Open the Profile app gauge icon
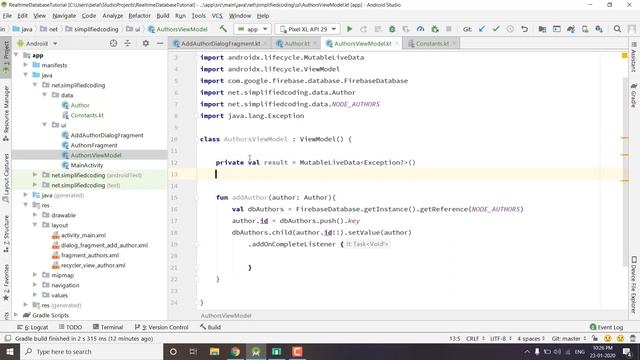 [x=420, y=29]
